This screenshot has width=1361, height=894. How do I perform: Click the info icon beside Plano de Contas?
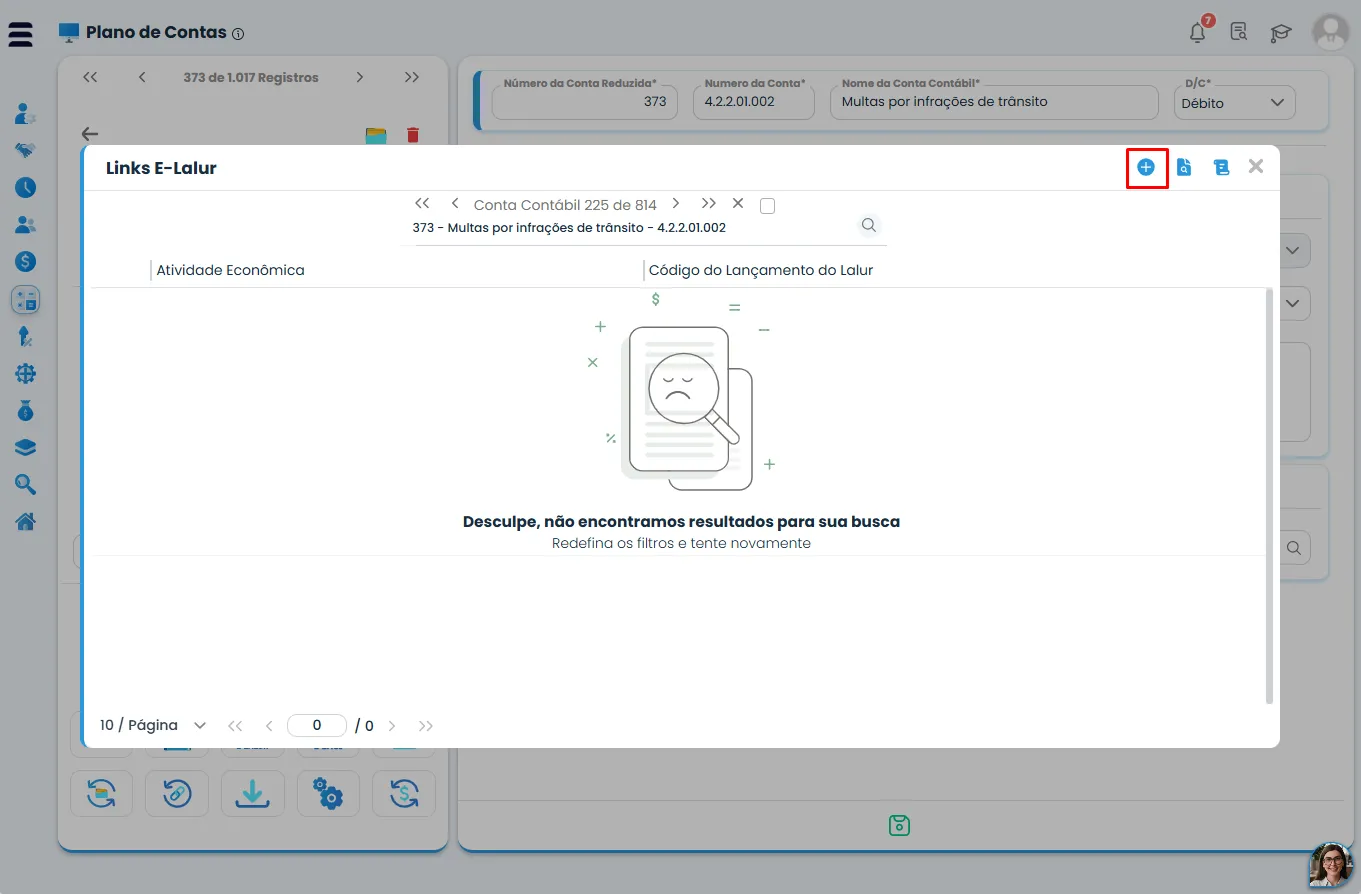pos(238,34)
